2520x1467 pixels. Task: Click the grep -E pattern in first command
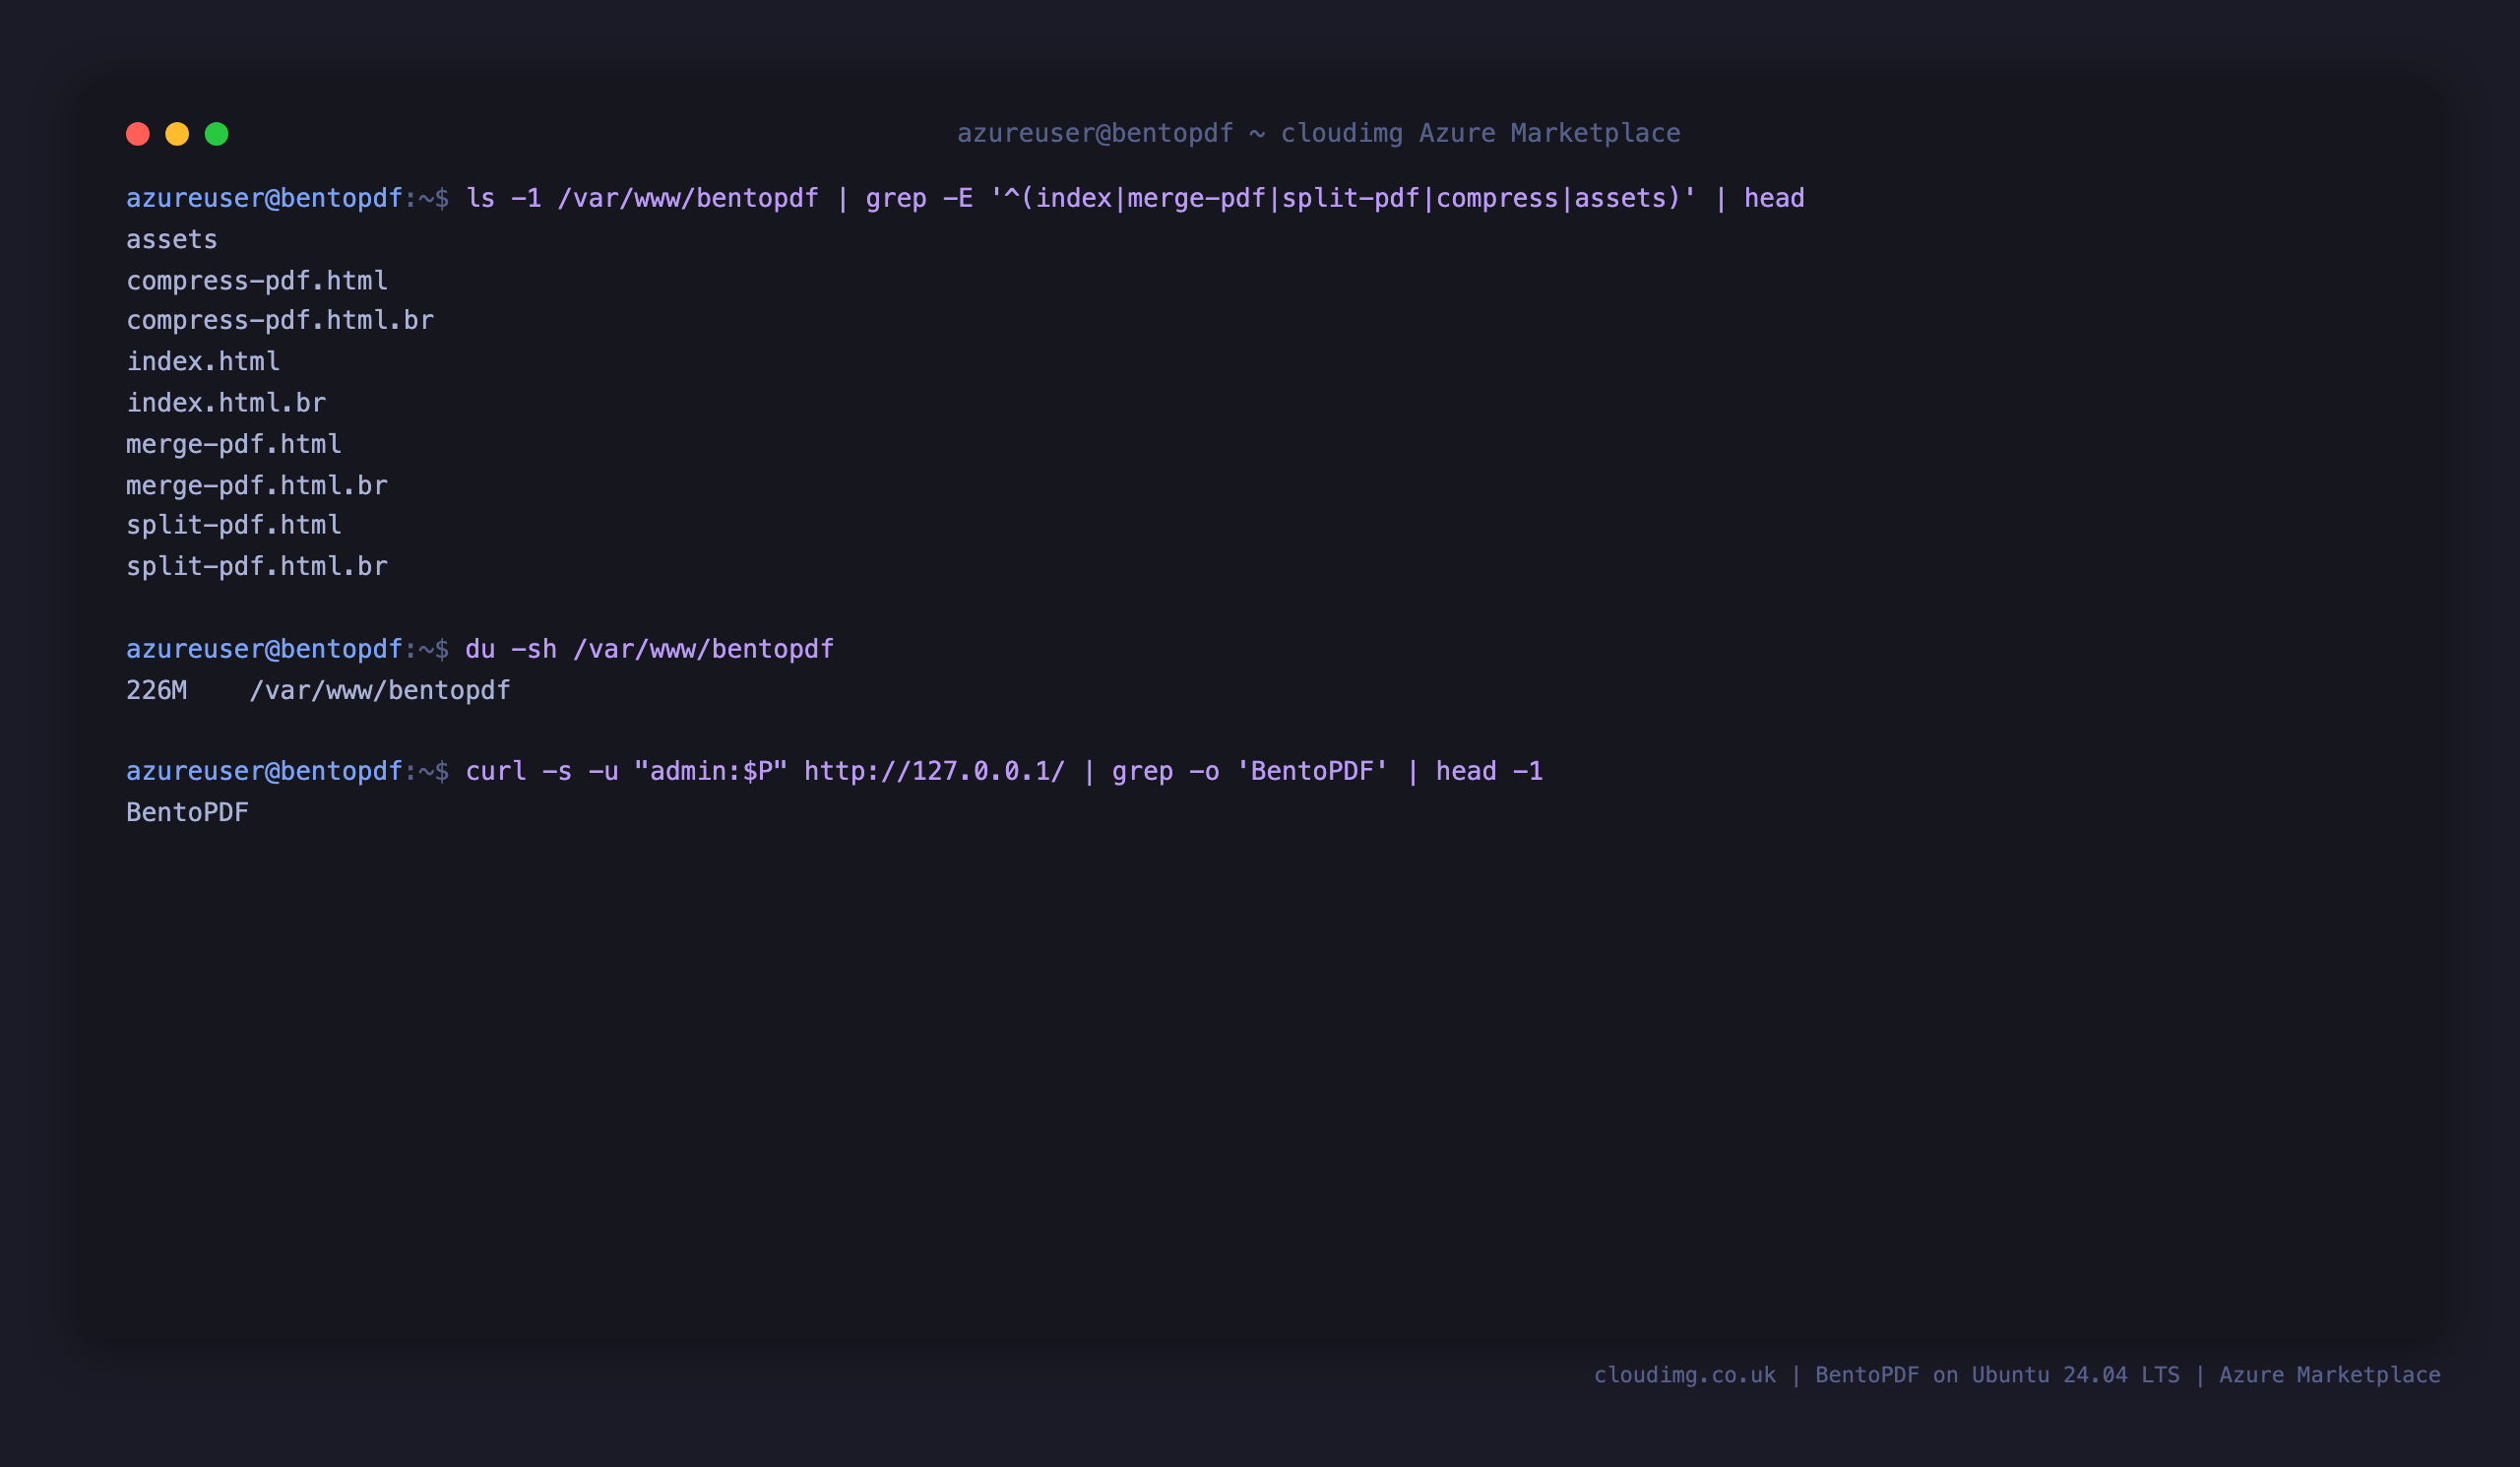tap(1343, 198)
